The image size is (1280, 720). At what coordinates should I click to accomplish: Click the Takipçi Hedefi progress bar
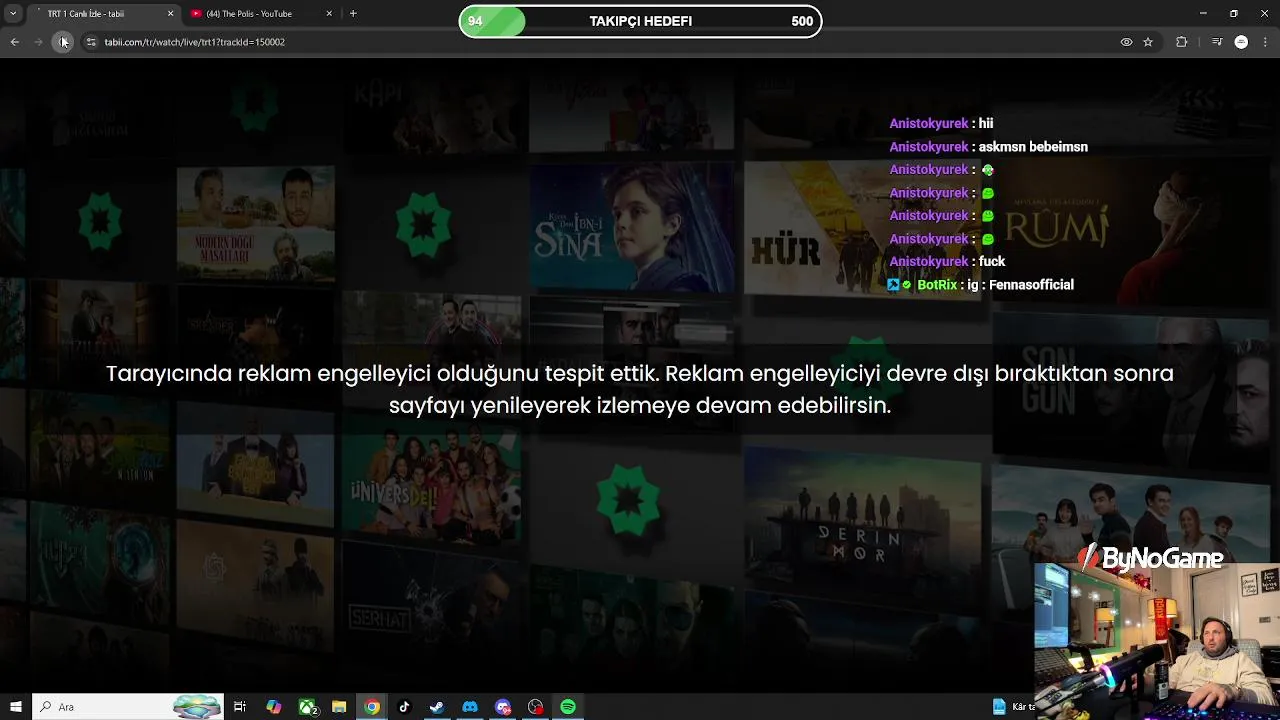[640, 21]
